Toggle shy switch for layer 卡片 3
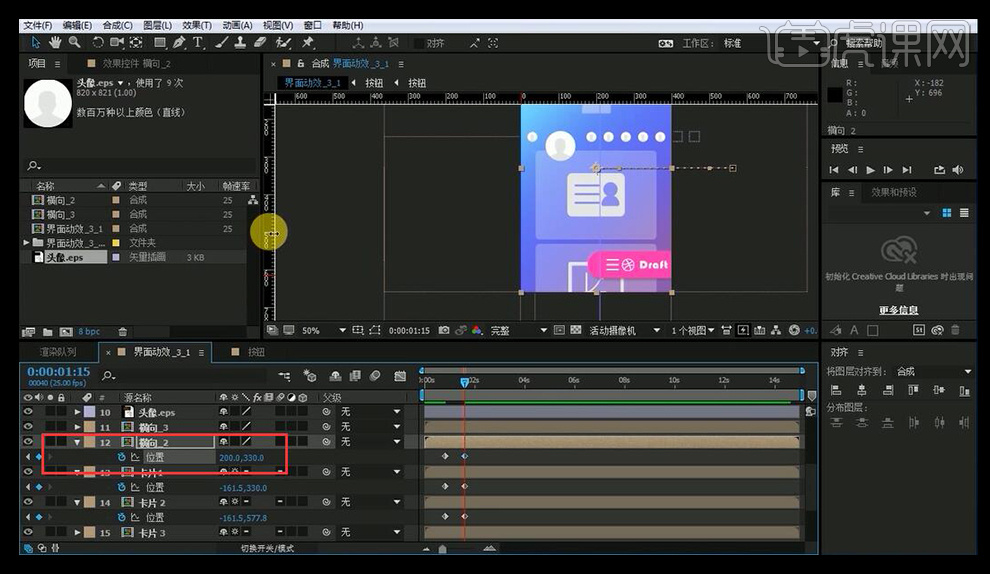The width and height of the screenshot is (990, 574). [223, 532]
